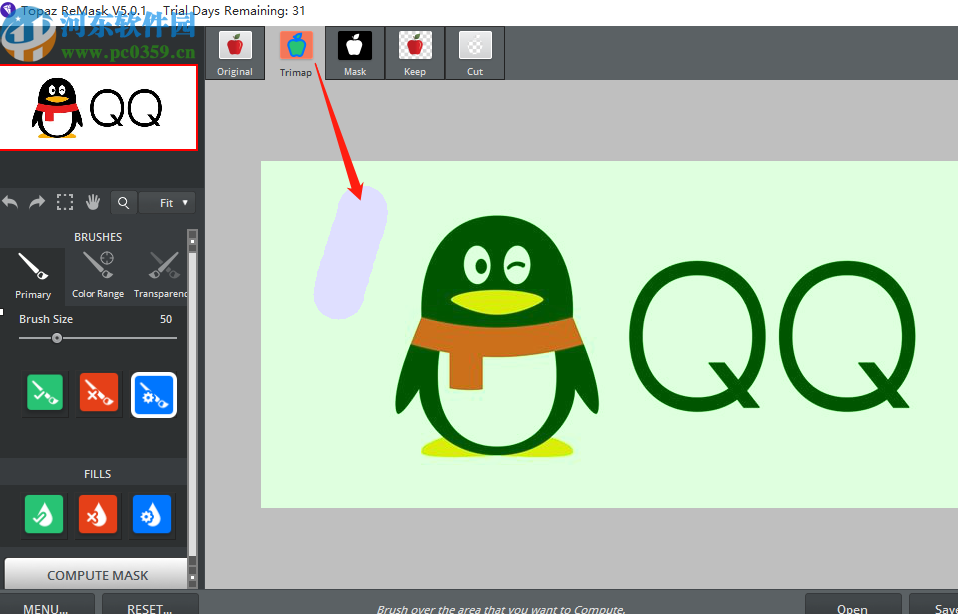Select the Color Range brush type
The width and height of the screenshot is (958, 614).
click(x=98, y=275)
